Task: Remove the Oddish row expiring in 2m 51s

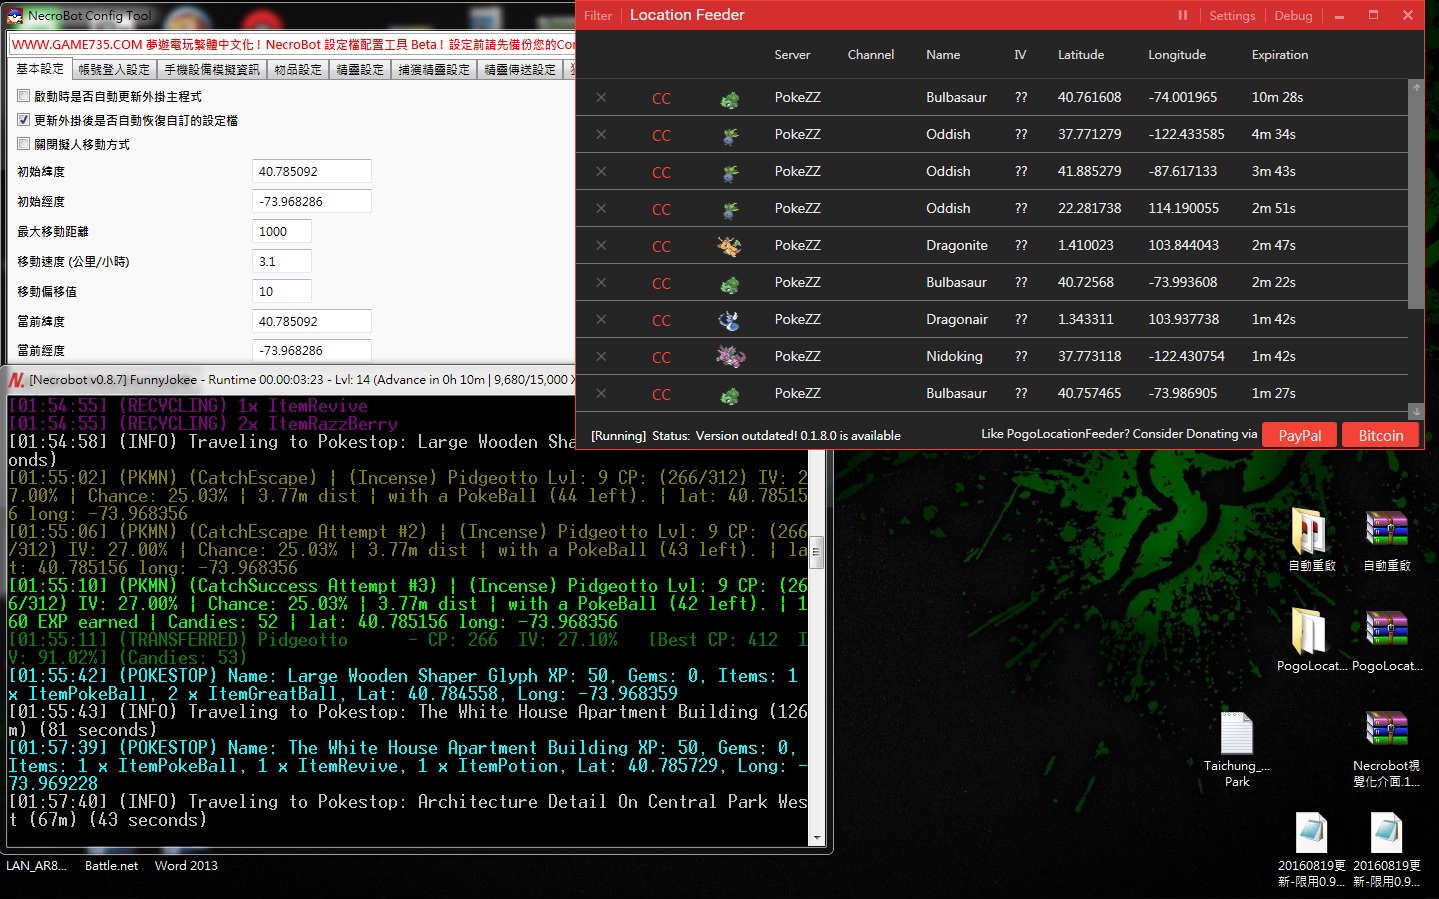Action: 601,208
